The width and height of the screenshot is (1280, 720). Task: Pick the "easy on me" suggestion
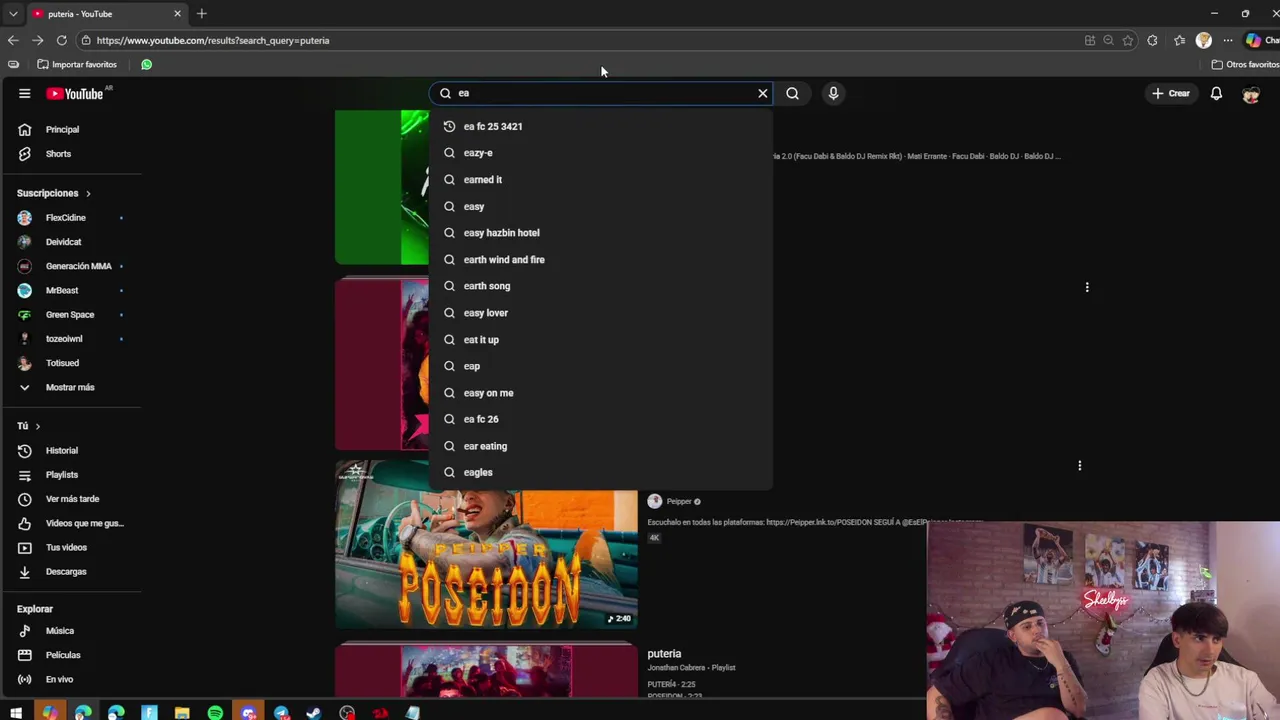(600, 393)
